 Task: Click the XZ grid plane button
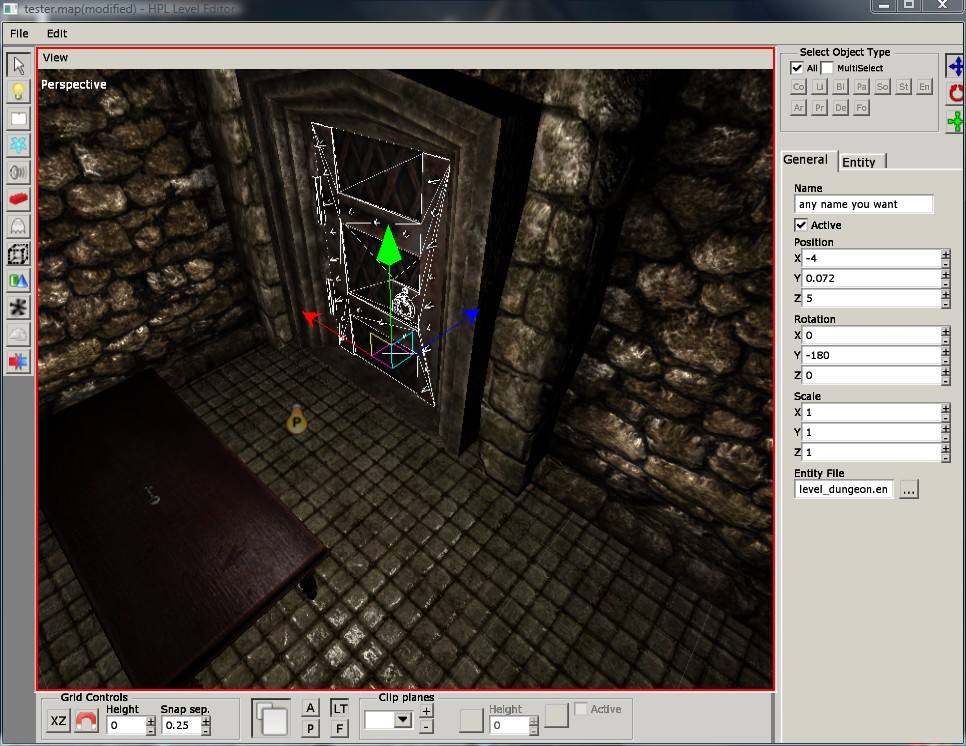click(x=59, y=721)
